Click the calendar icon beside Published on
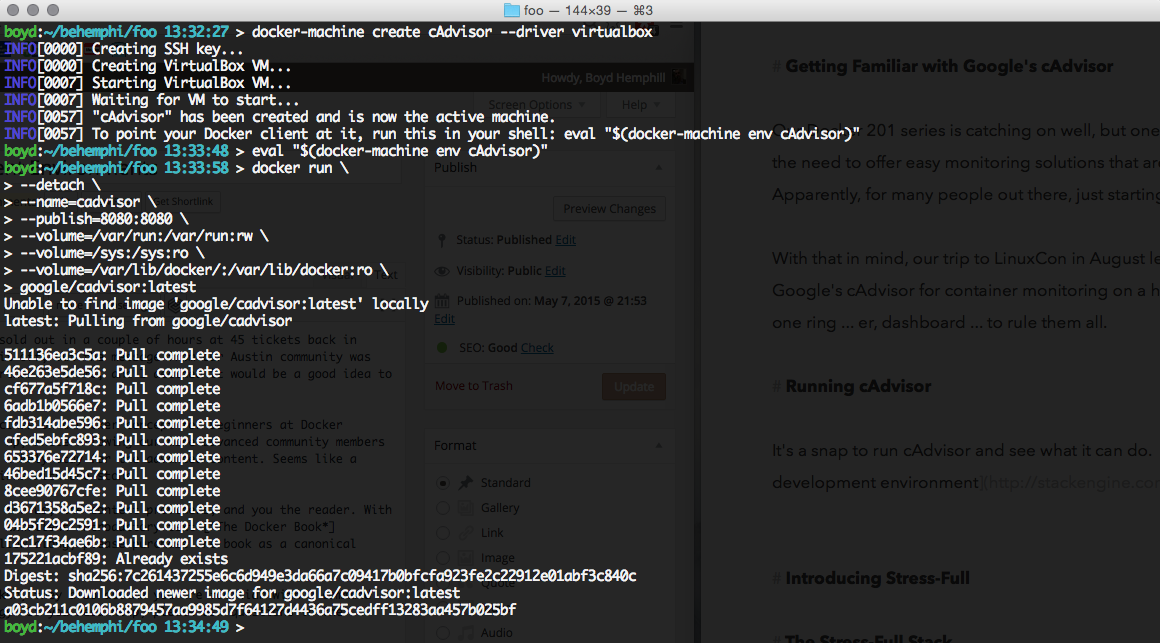Viewport: 1160px width, 643px height. tap(442, 301)
